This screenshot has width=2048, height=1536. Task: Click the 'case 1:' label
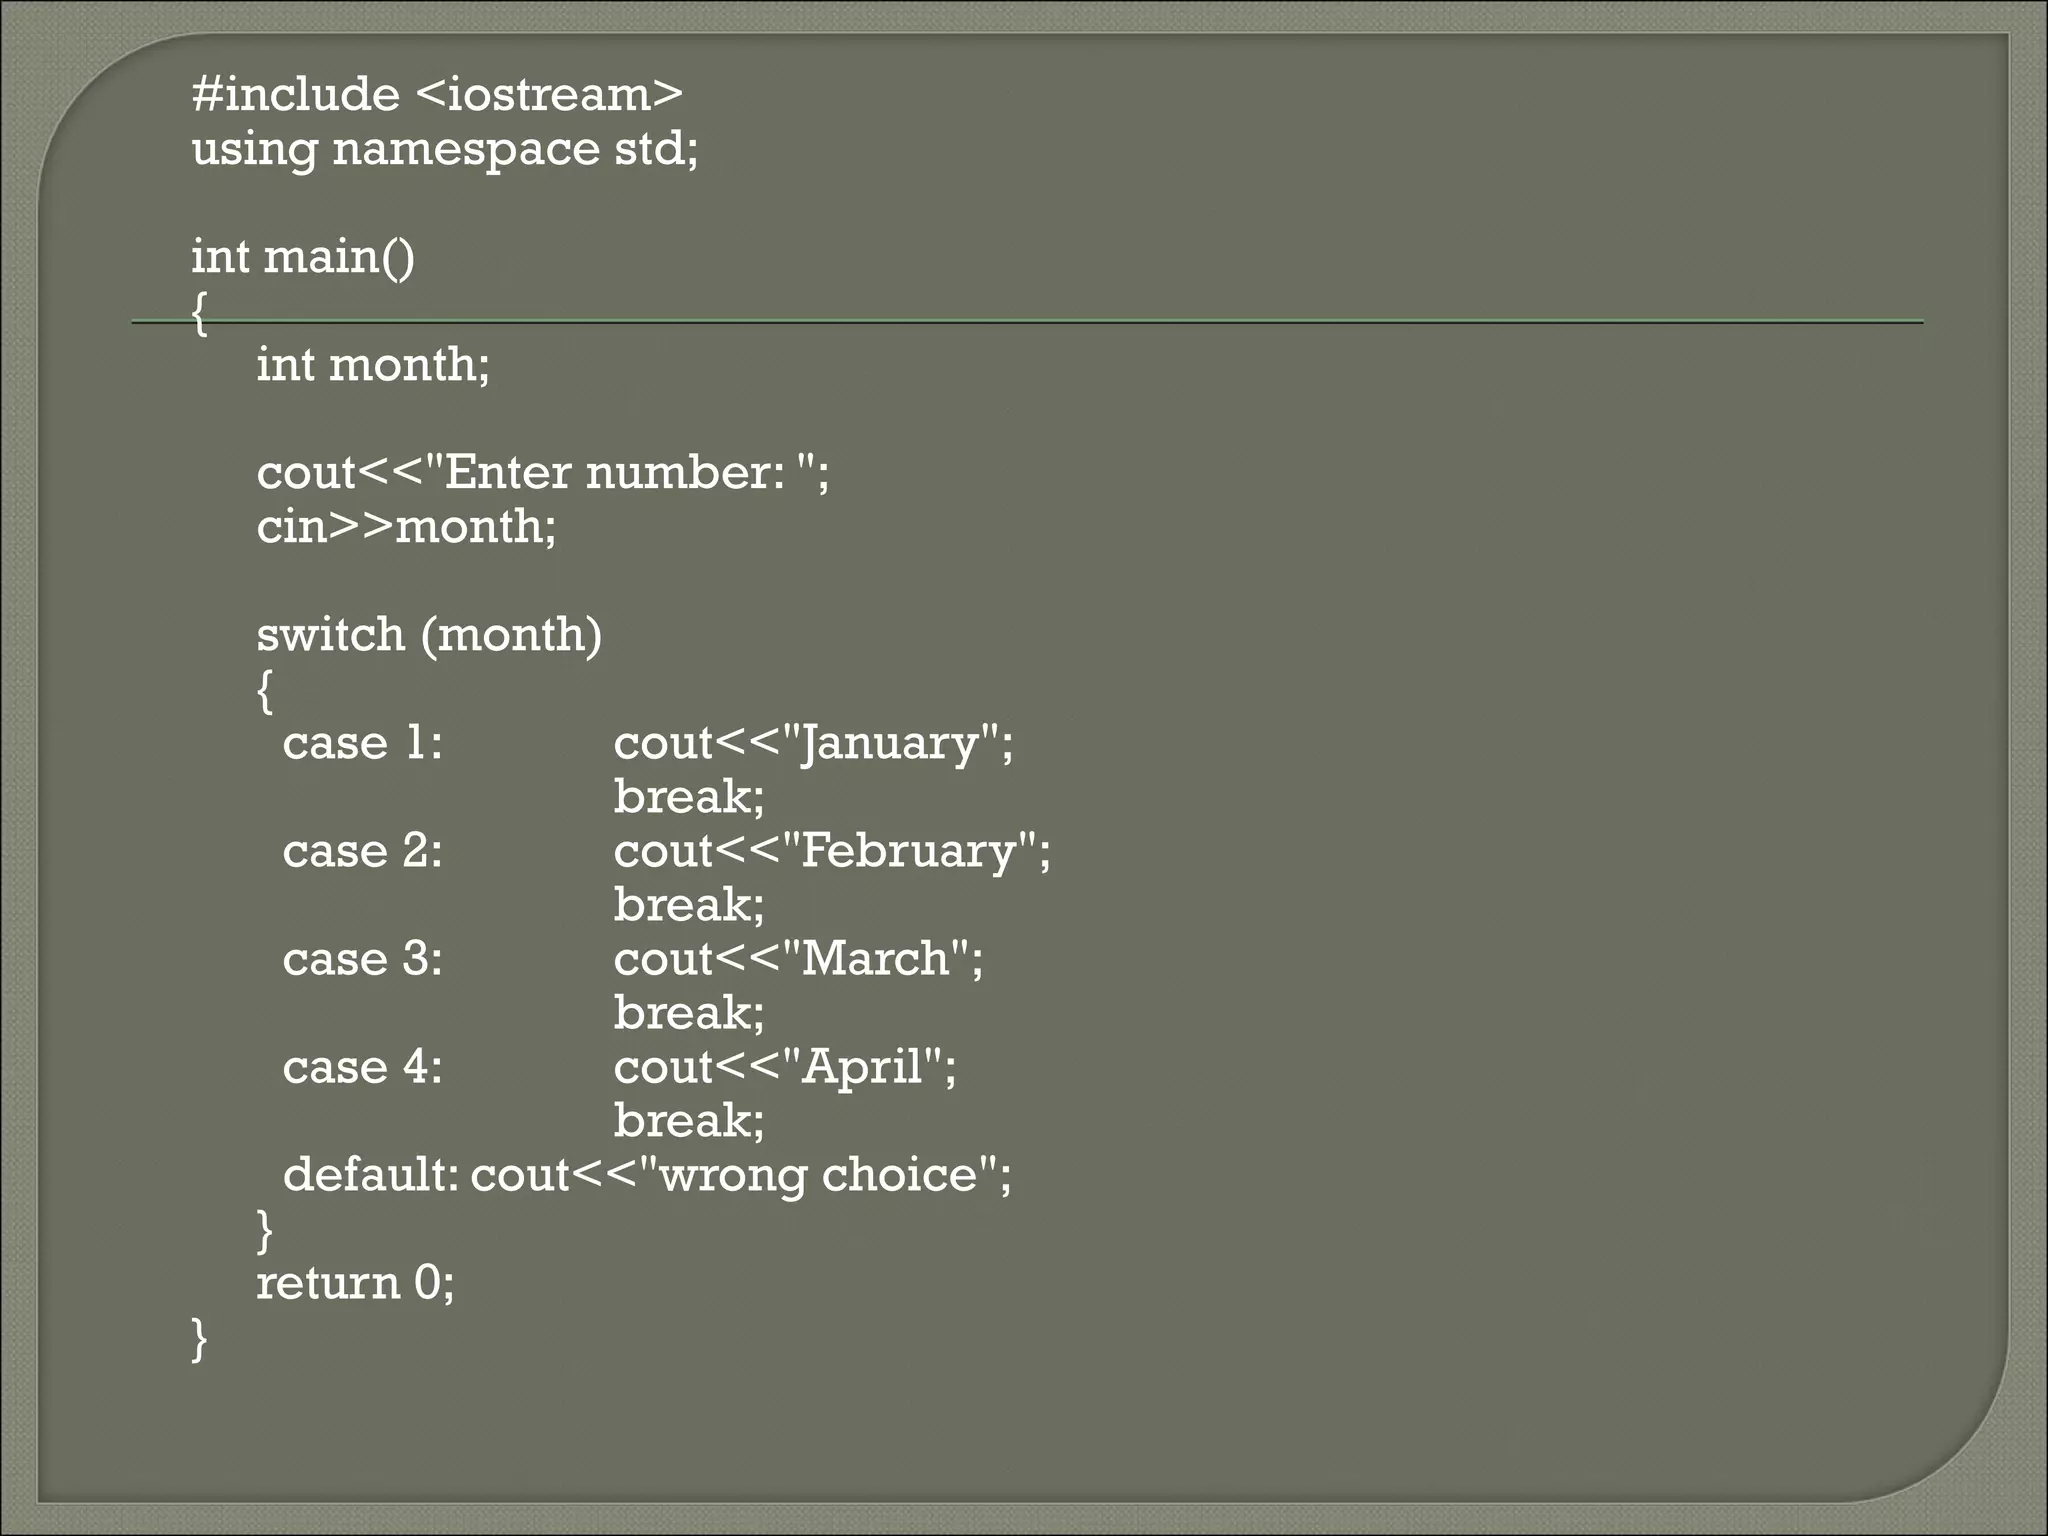pos(362,743)
